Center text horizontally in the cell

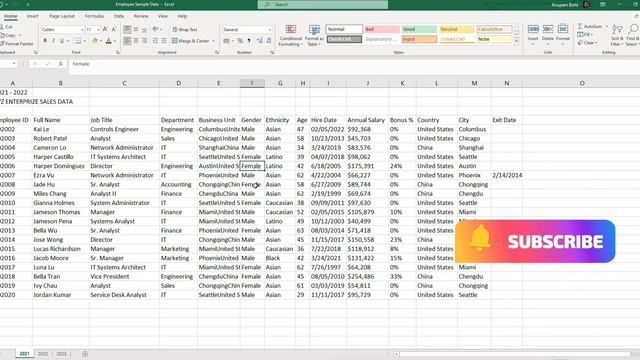pyautogui.click(x=136, y=41)
